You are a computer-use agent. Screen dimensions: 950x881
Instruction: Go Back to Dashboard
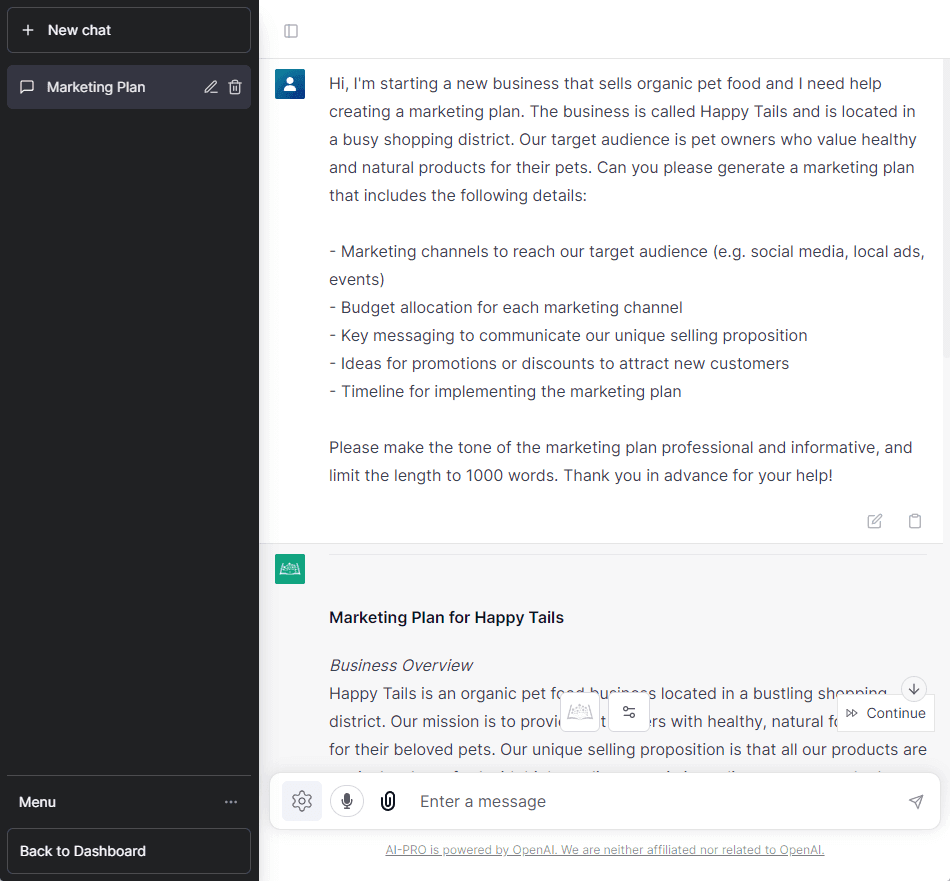click(x=128, y=851)
